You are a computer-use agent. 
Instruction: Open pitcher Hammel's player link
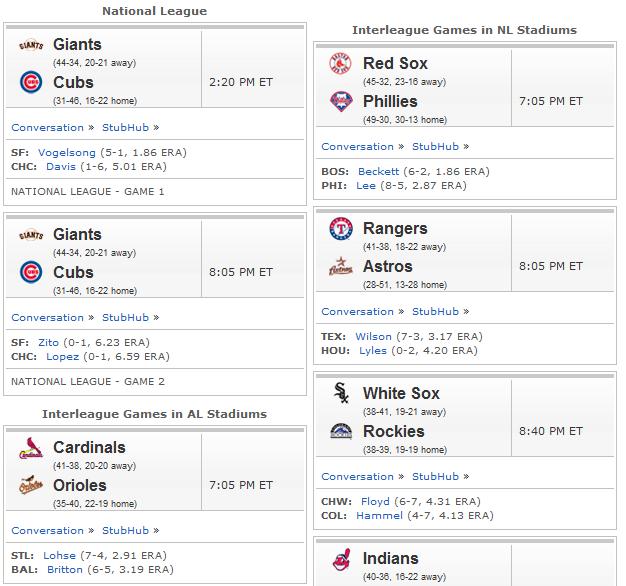tap(379, 516)
